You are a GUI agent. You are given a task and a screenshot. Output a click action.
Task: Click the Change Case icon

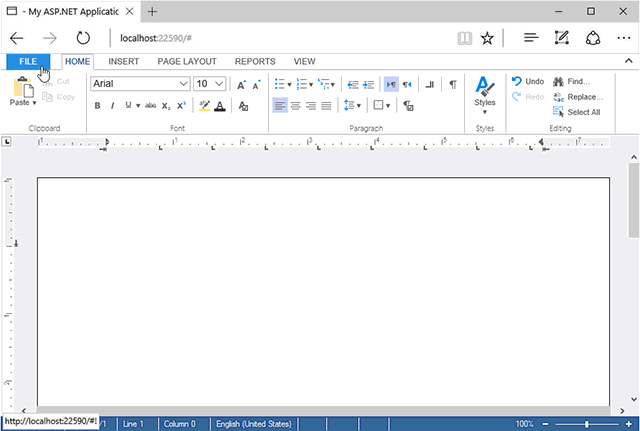(x=243, y=106)
